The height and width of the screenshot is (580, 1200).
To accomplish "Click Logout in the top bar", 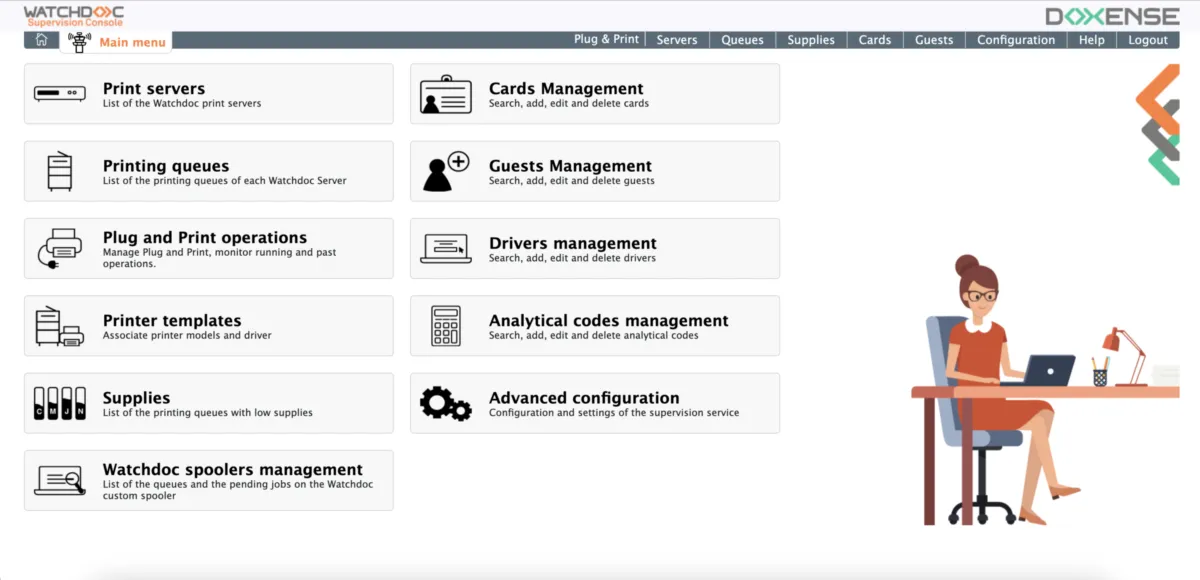I will click(x=1148, y=40).
